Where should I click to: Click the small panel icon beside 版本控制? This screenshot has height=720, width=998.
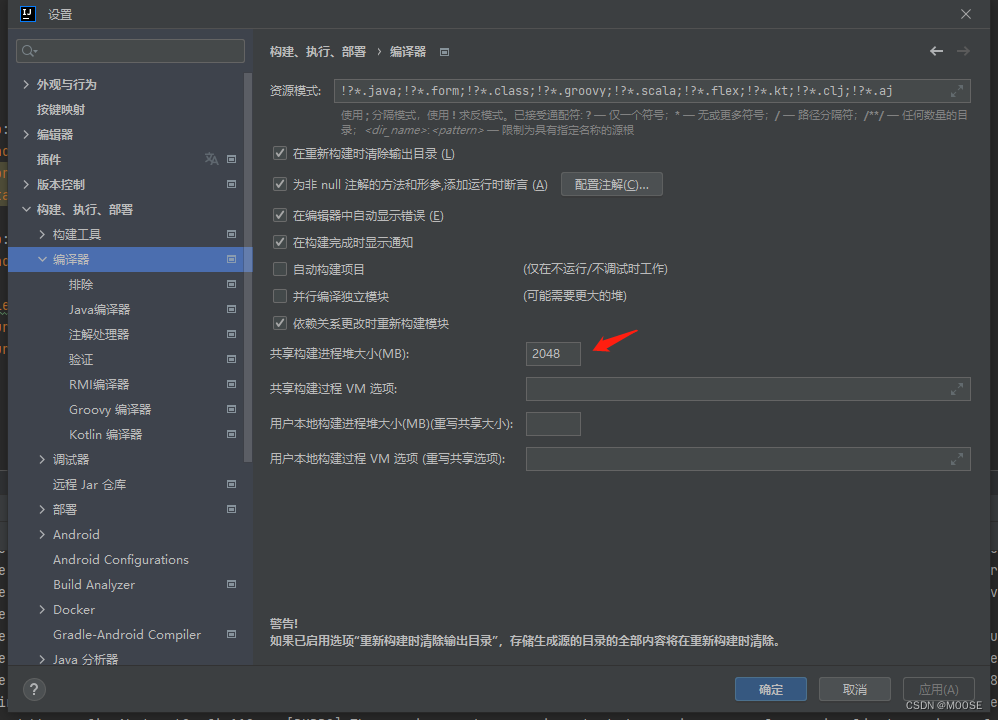tap(233, 184)
